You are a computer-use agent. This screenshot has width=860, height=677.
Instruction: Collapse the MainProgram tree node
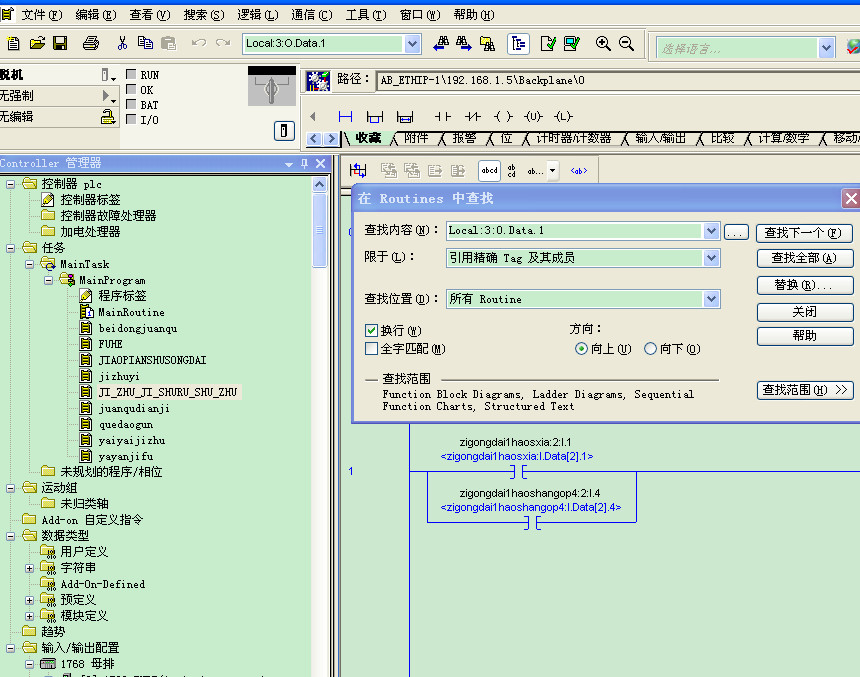48,280
